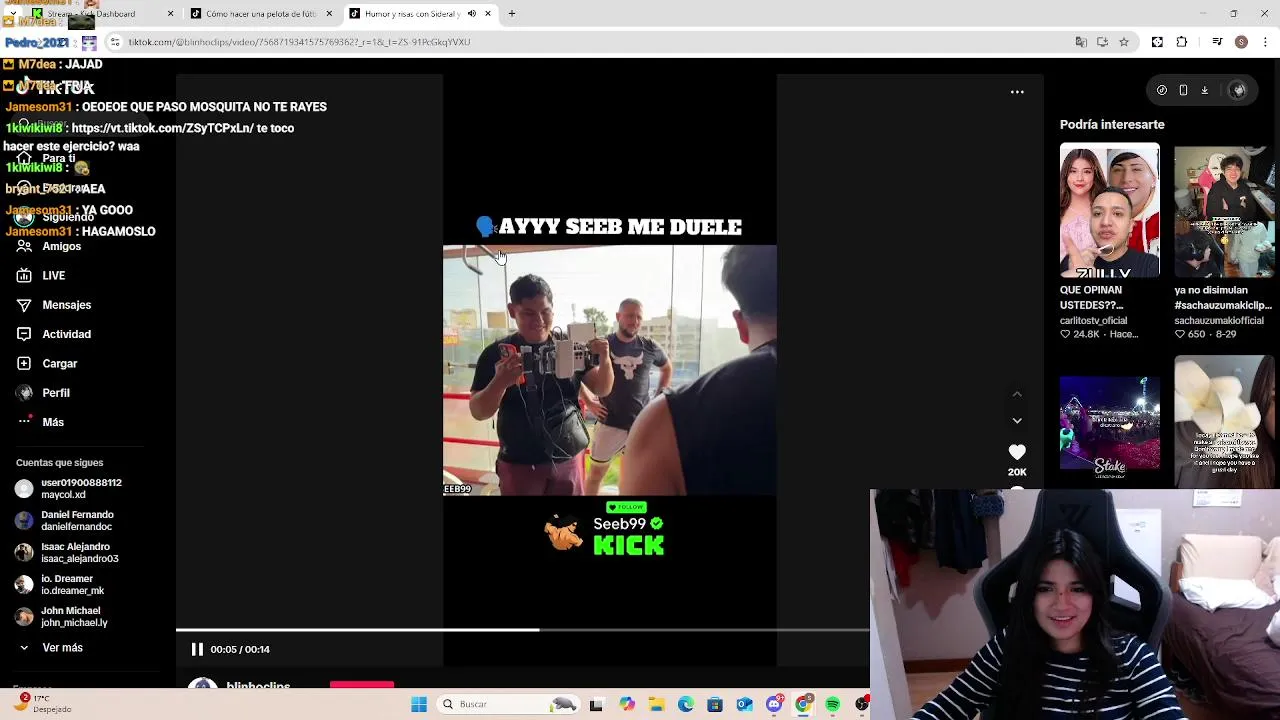Screen dimensions: 1280x720
Task: Click the LIVE camera icon
Action: tap(24, 276)
